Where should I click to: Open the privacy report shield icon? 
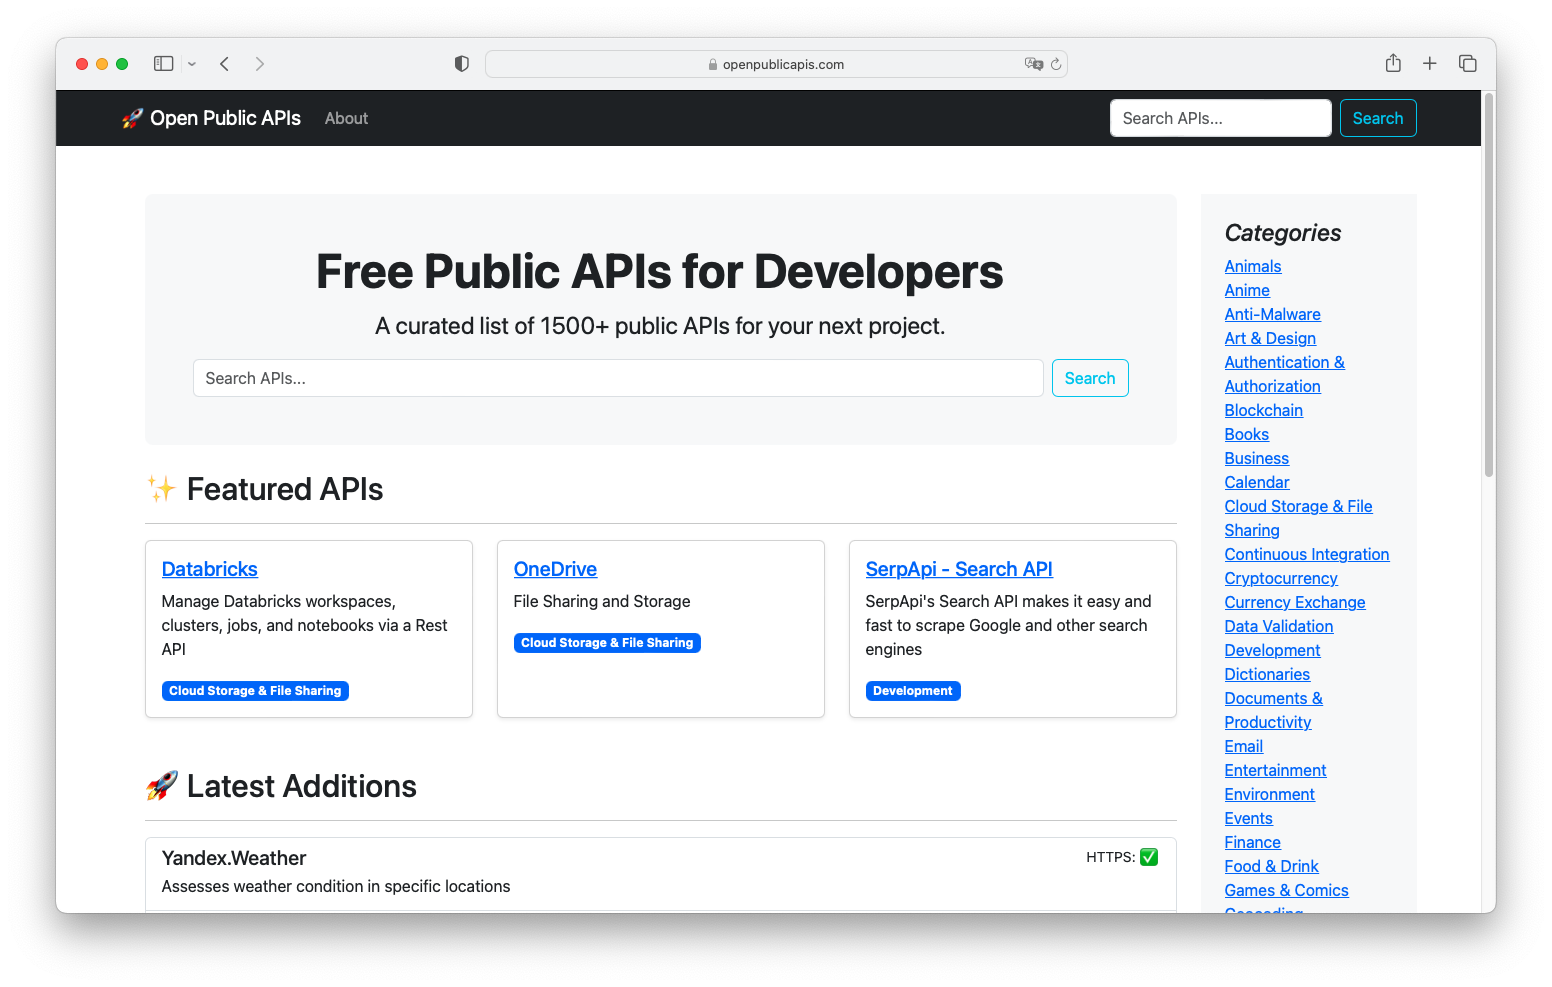461,64
